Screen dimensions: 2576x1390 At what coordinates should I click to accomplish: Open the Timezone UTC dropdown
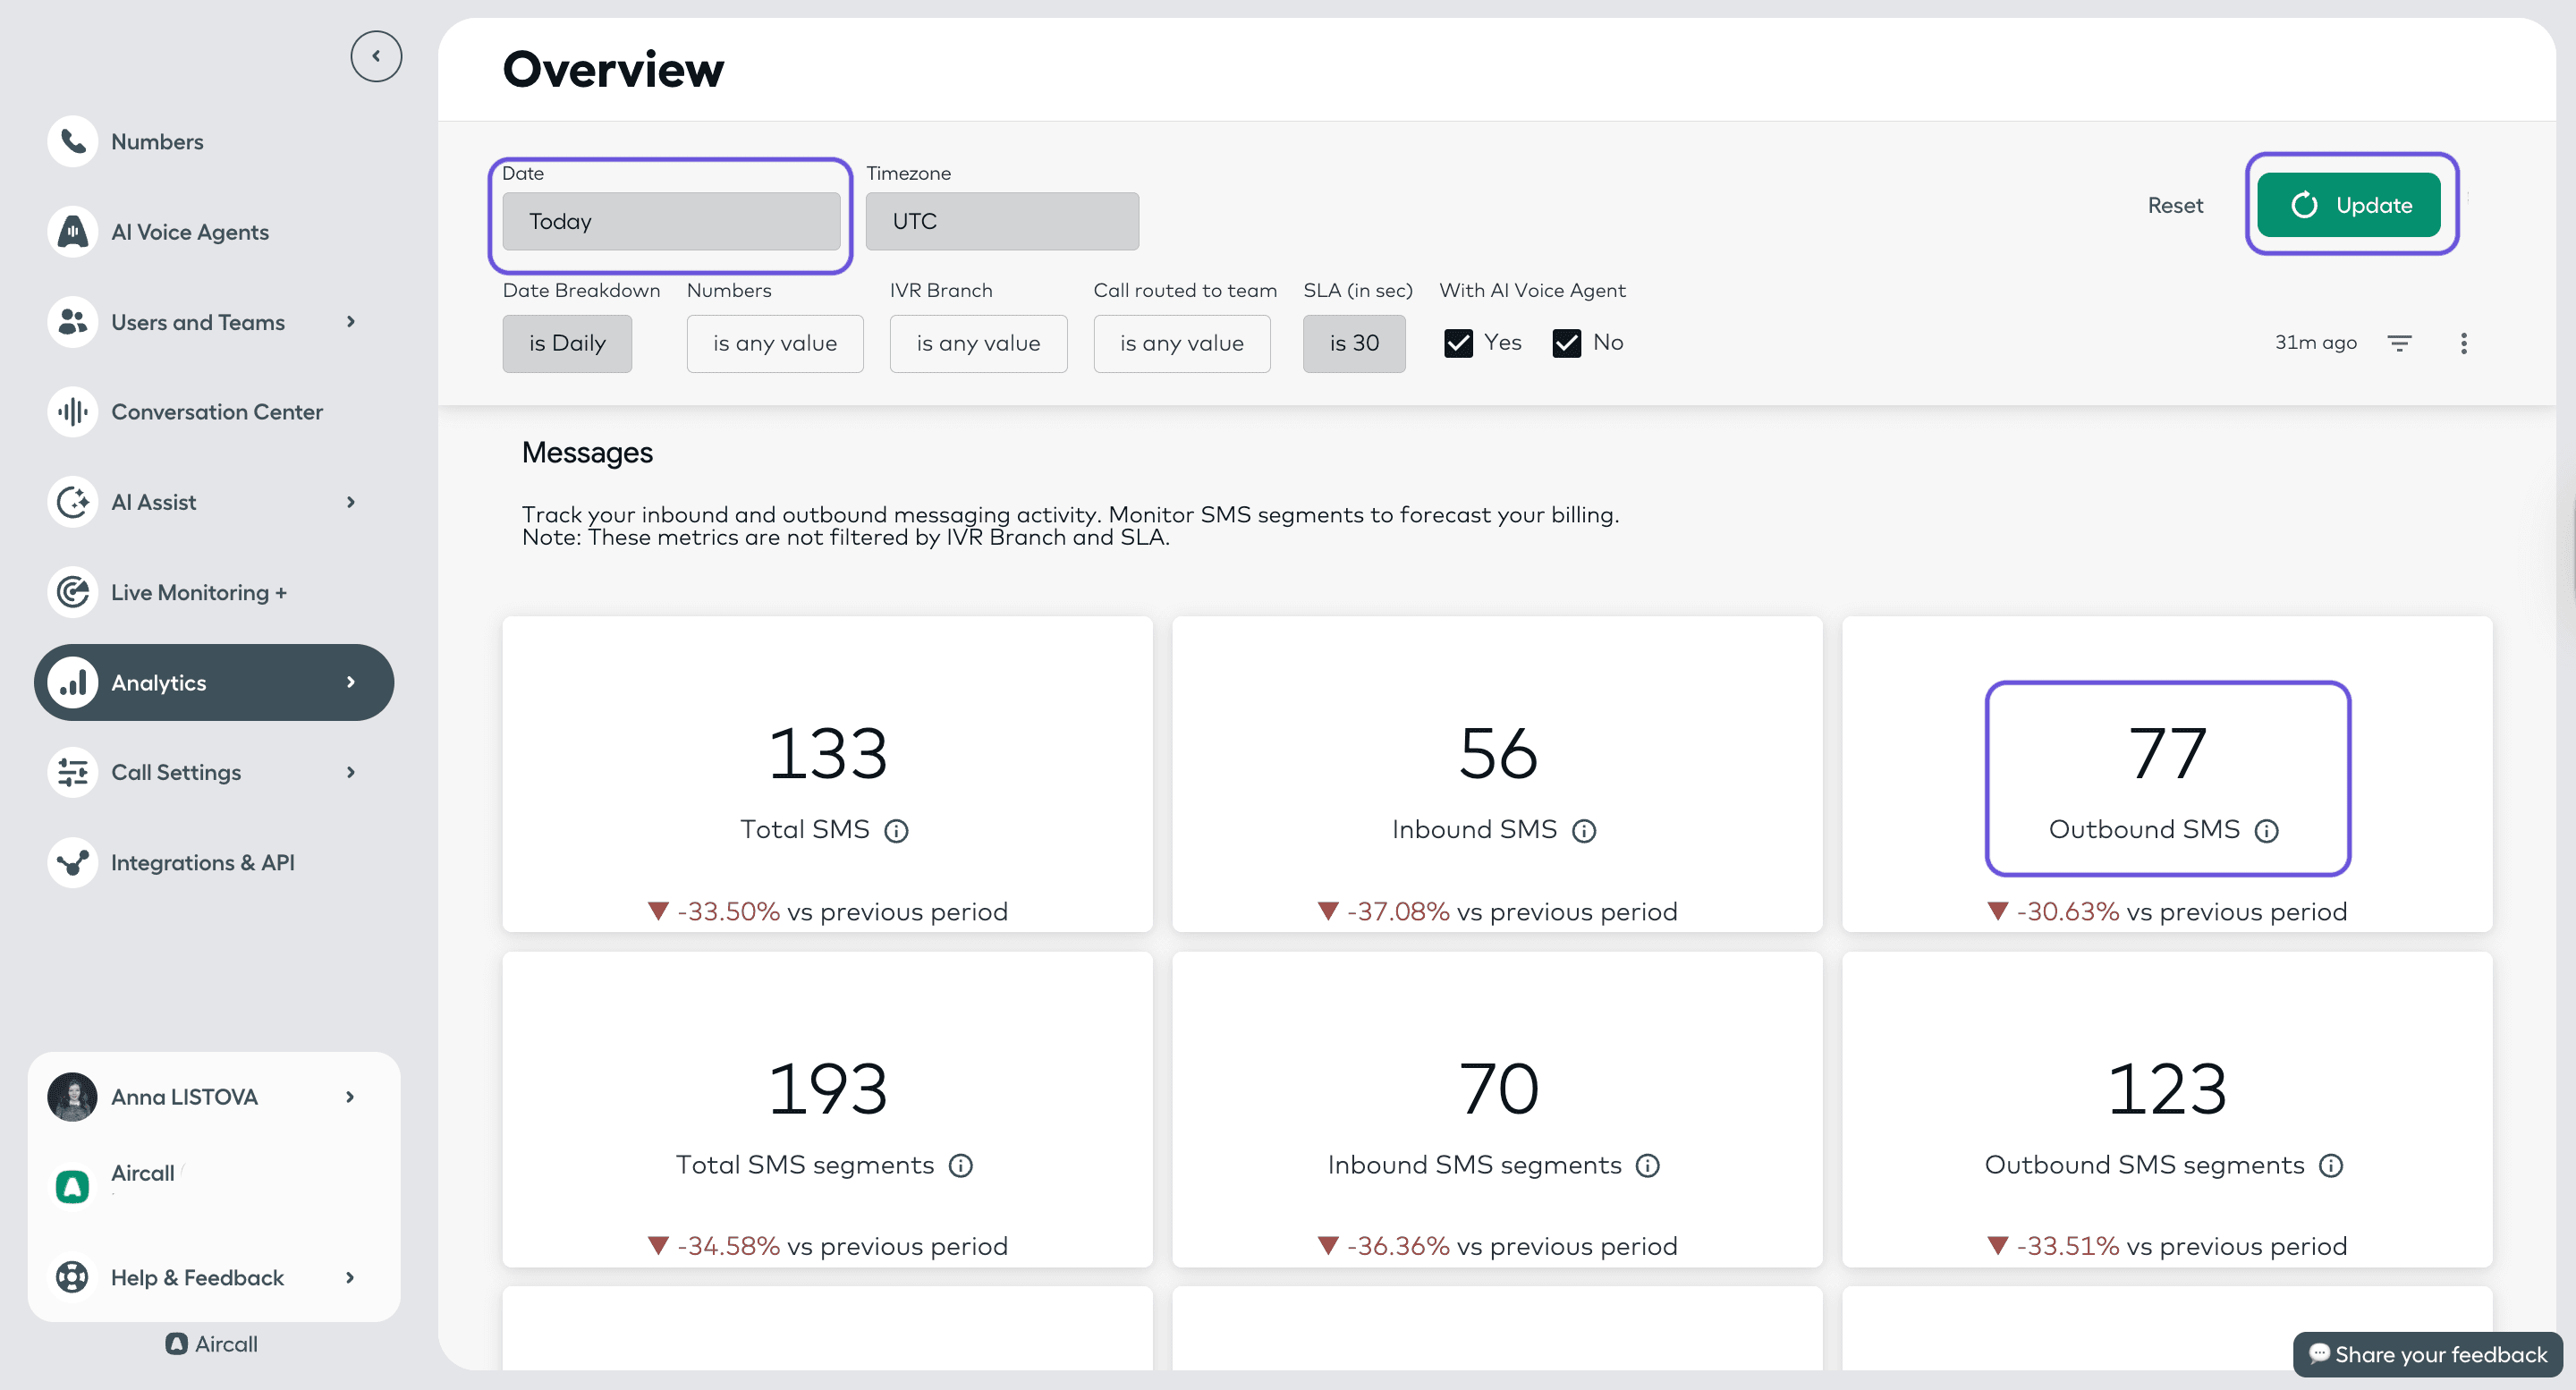(1002, 221)
